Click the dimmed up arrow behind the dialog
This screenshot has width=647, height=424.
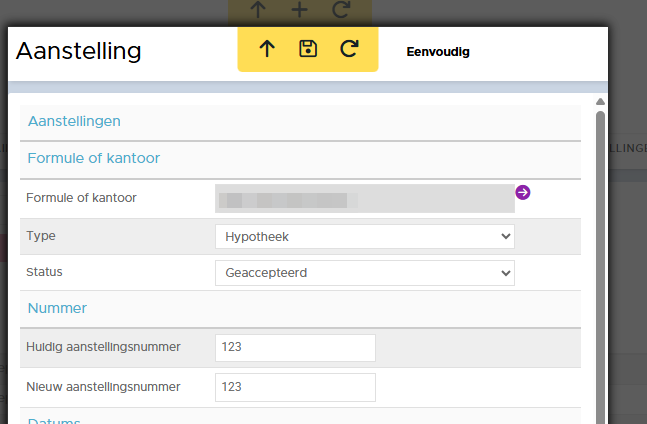(258, 11)
